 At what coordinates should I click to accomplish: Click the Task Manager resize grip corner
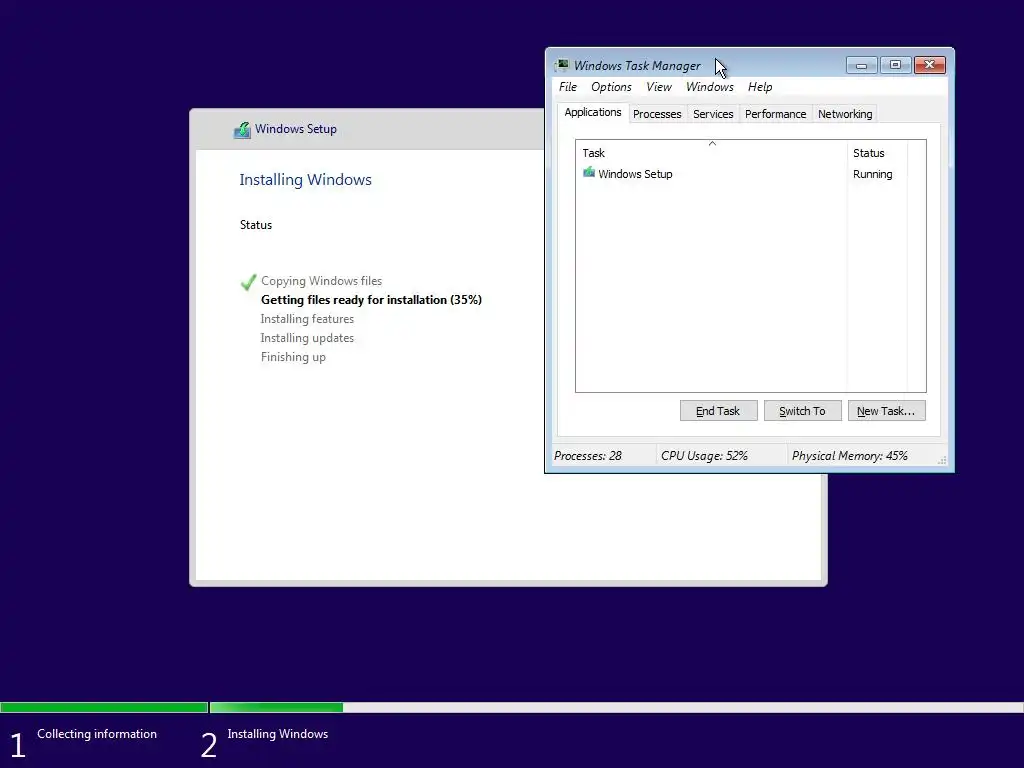pyautogui.click(x=942, y=460)
